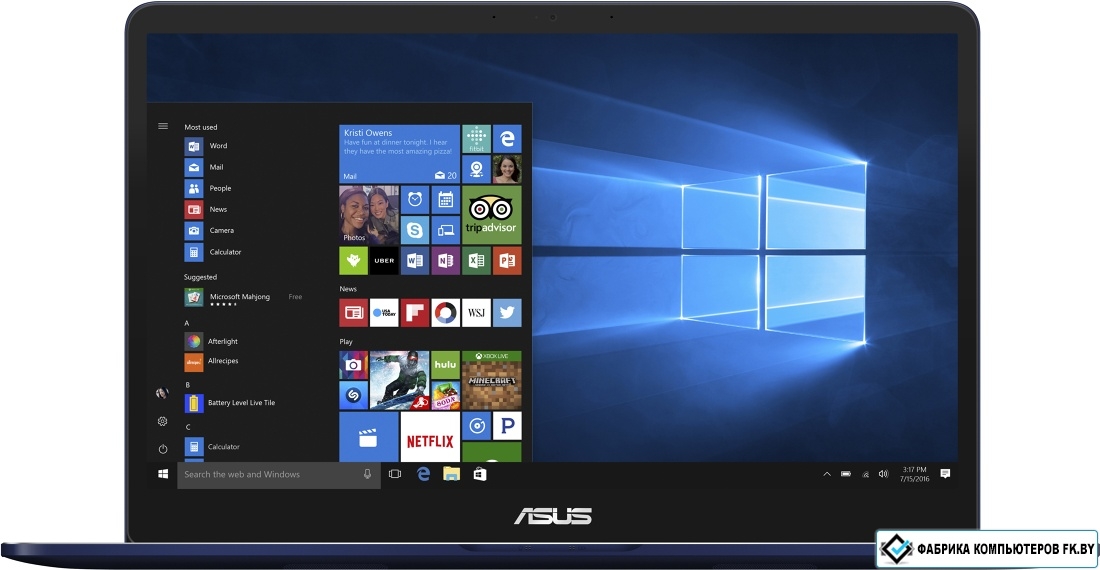The image size is (1100, 570).
Task: Open the Pandora tile
Action: [x=507, y=426]
